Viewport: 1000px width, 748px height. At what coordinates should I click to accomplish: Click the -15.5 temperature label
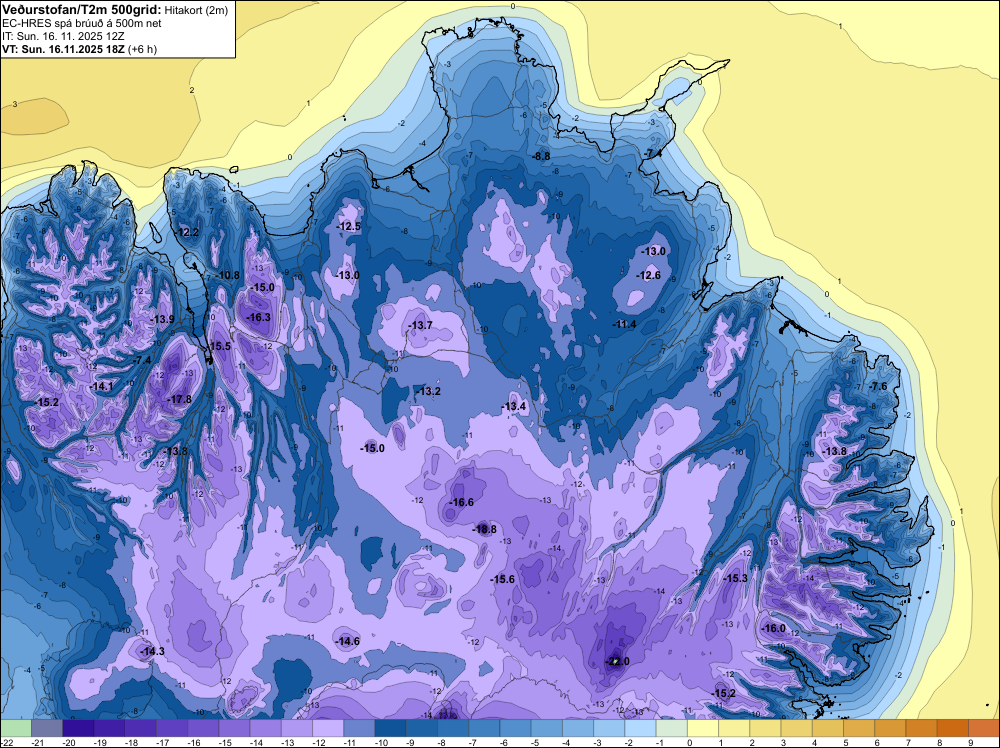tap(219, 346)
